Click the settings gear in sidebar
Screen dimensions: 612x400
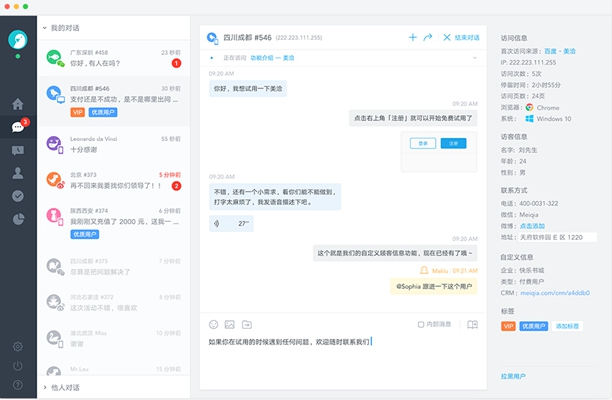coord(18,346)
